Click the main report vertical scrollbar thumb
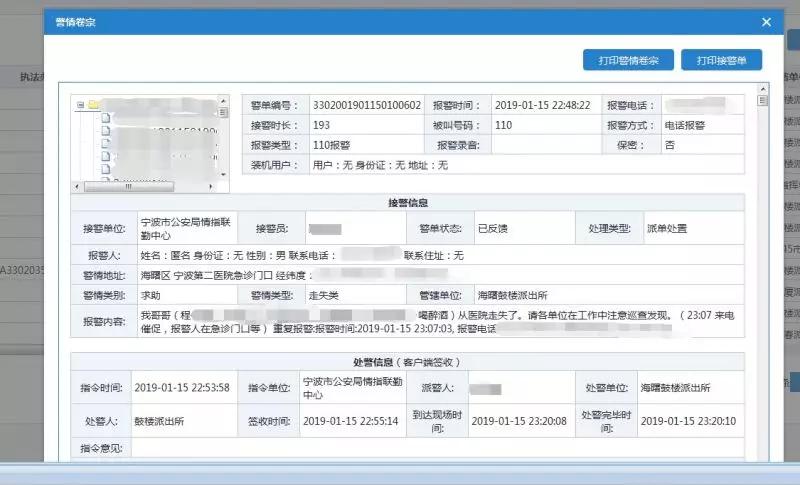 (x=763, y=100)
